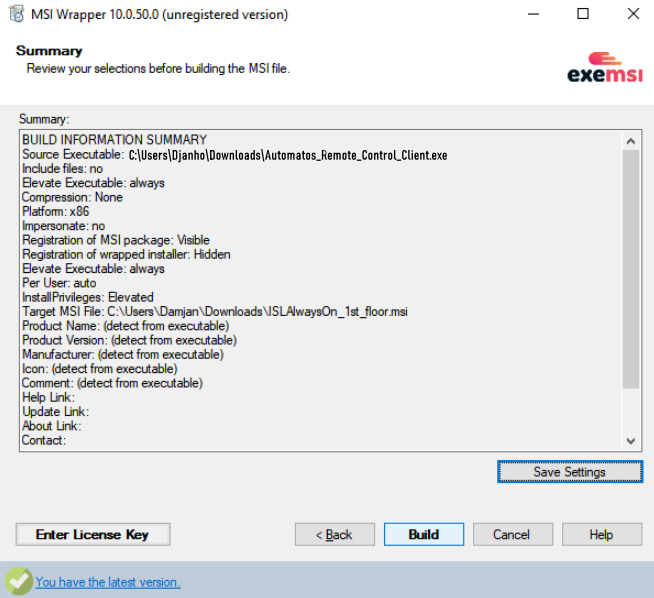Click 'Comment: (detect from executable)' line

click(112, 383)
